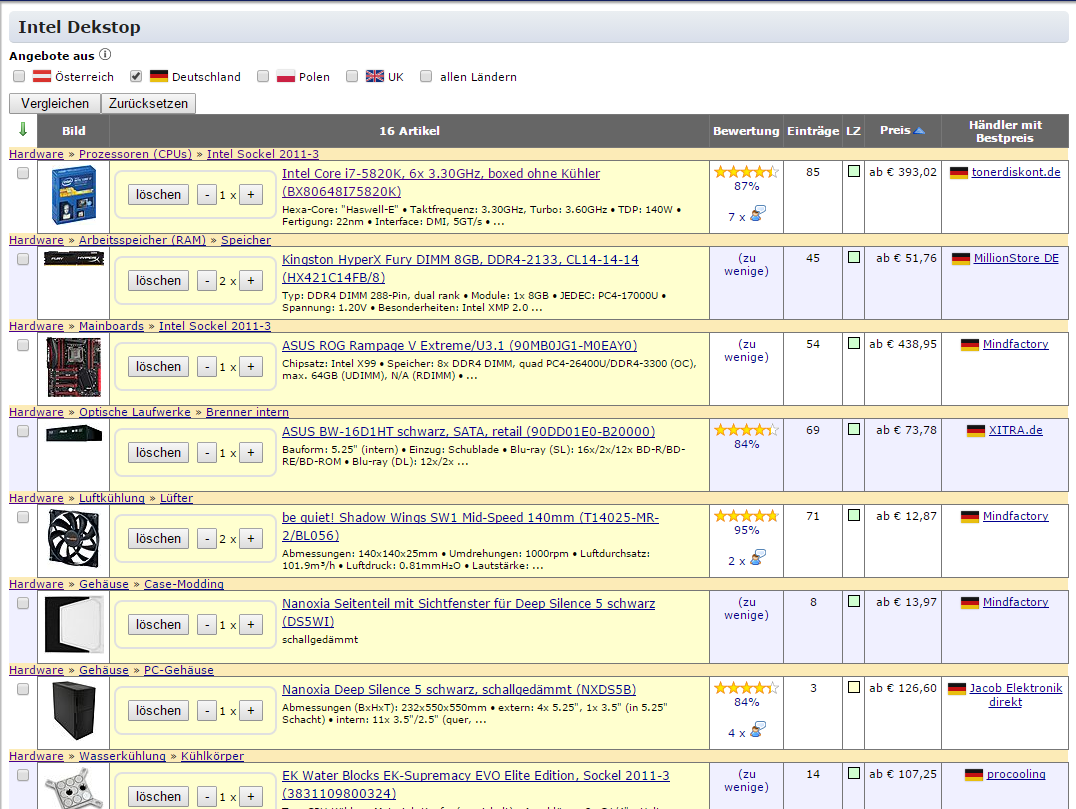Open reviews comment icon for Intel Core i7-5820K

[758, 213]
